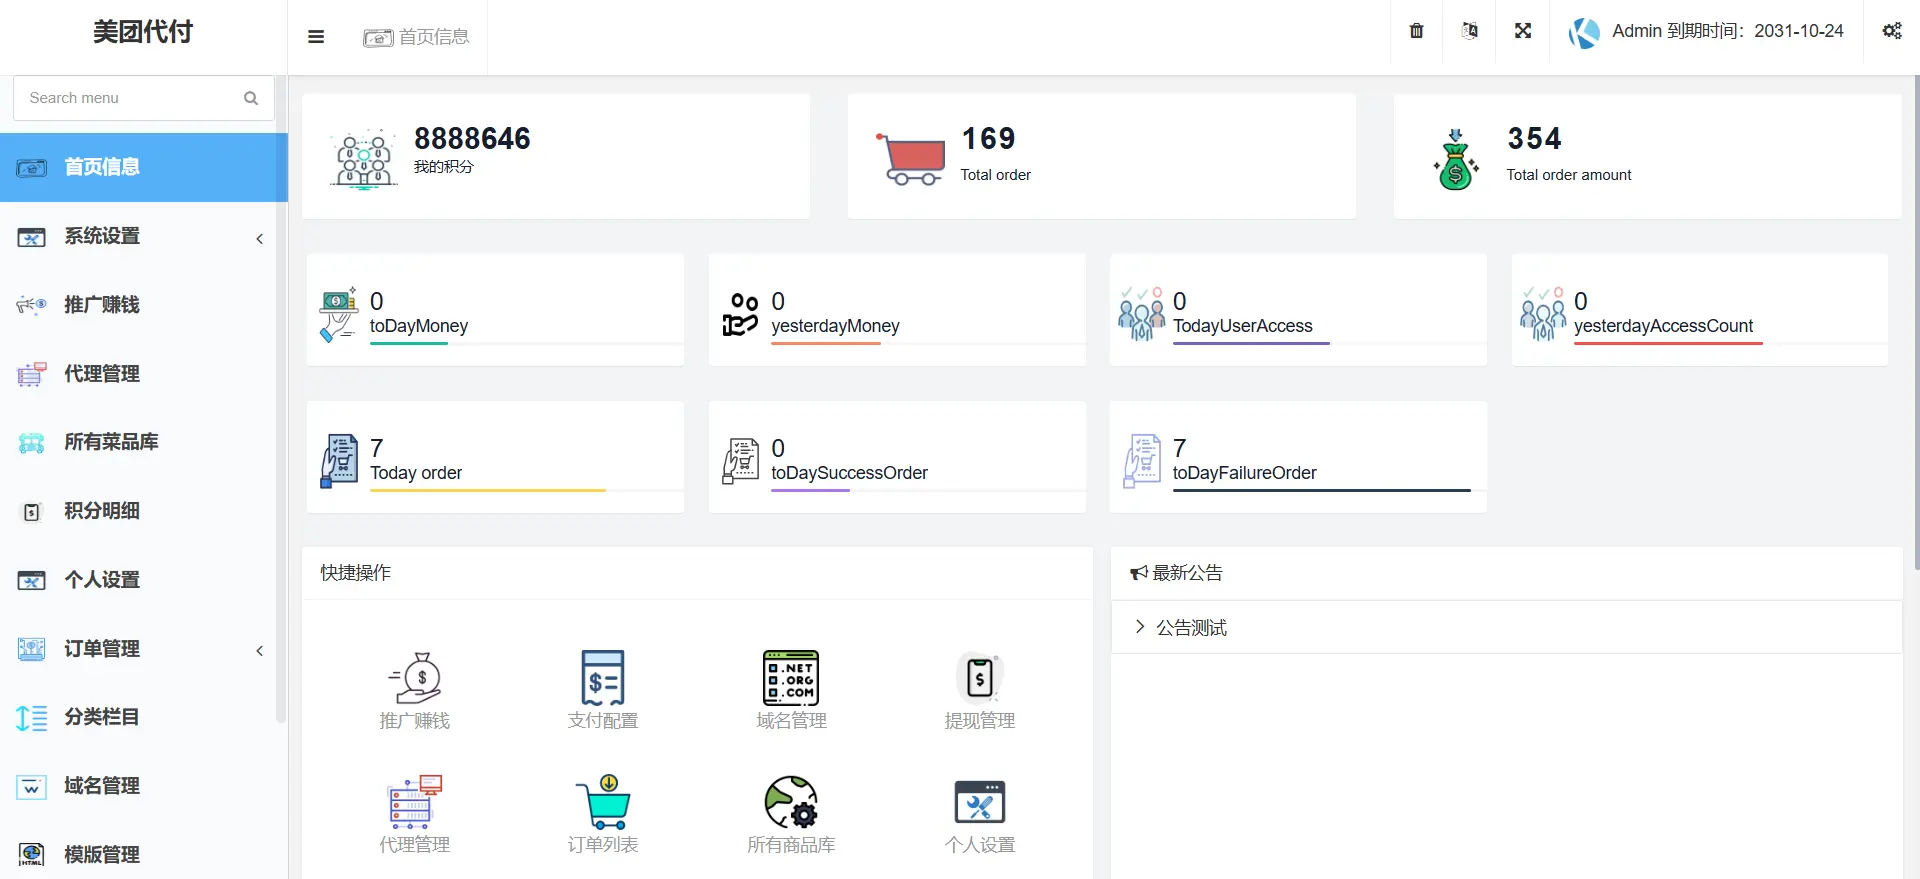Open 推广赚钱 sidebar menu
Screen dimensions: 1920x879
[144, 305]
